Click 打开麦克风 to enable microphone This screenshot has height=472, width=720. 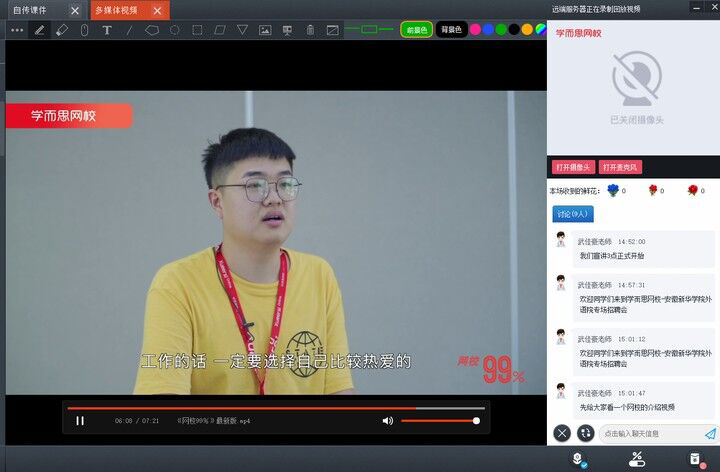pos(621,167)
